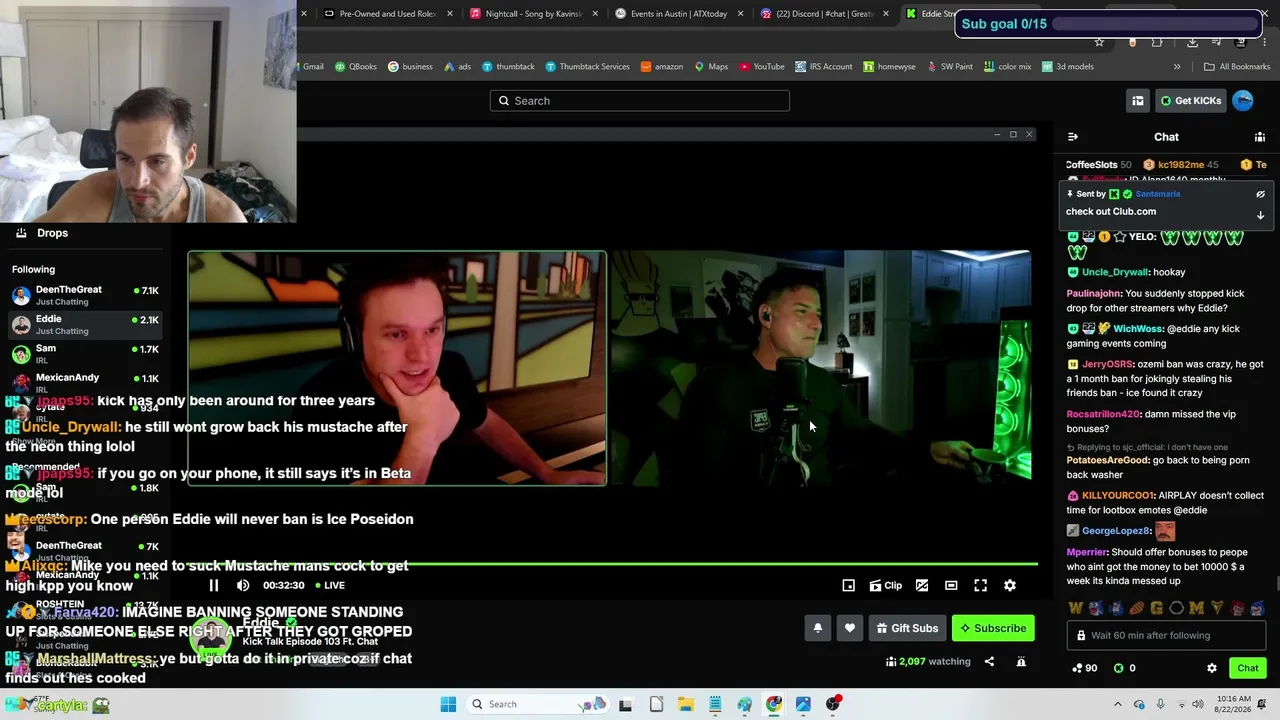Open the All Bookmarks folder
This screenshot has height=720, width=1280.
point(1237,67)
